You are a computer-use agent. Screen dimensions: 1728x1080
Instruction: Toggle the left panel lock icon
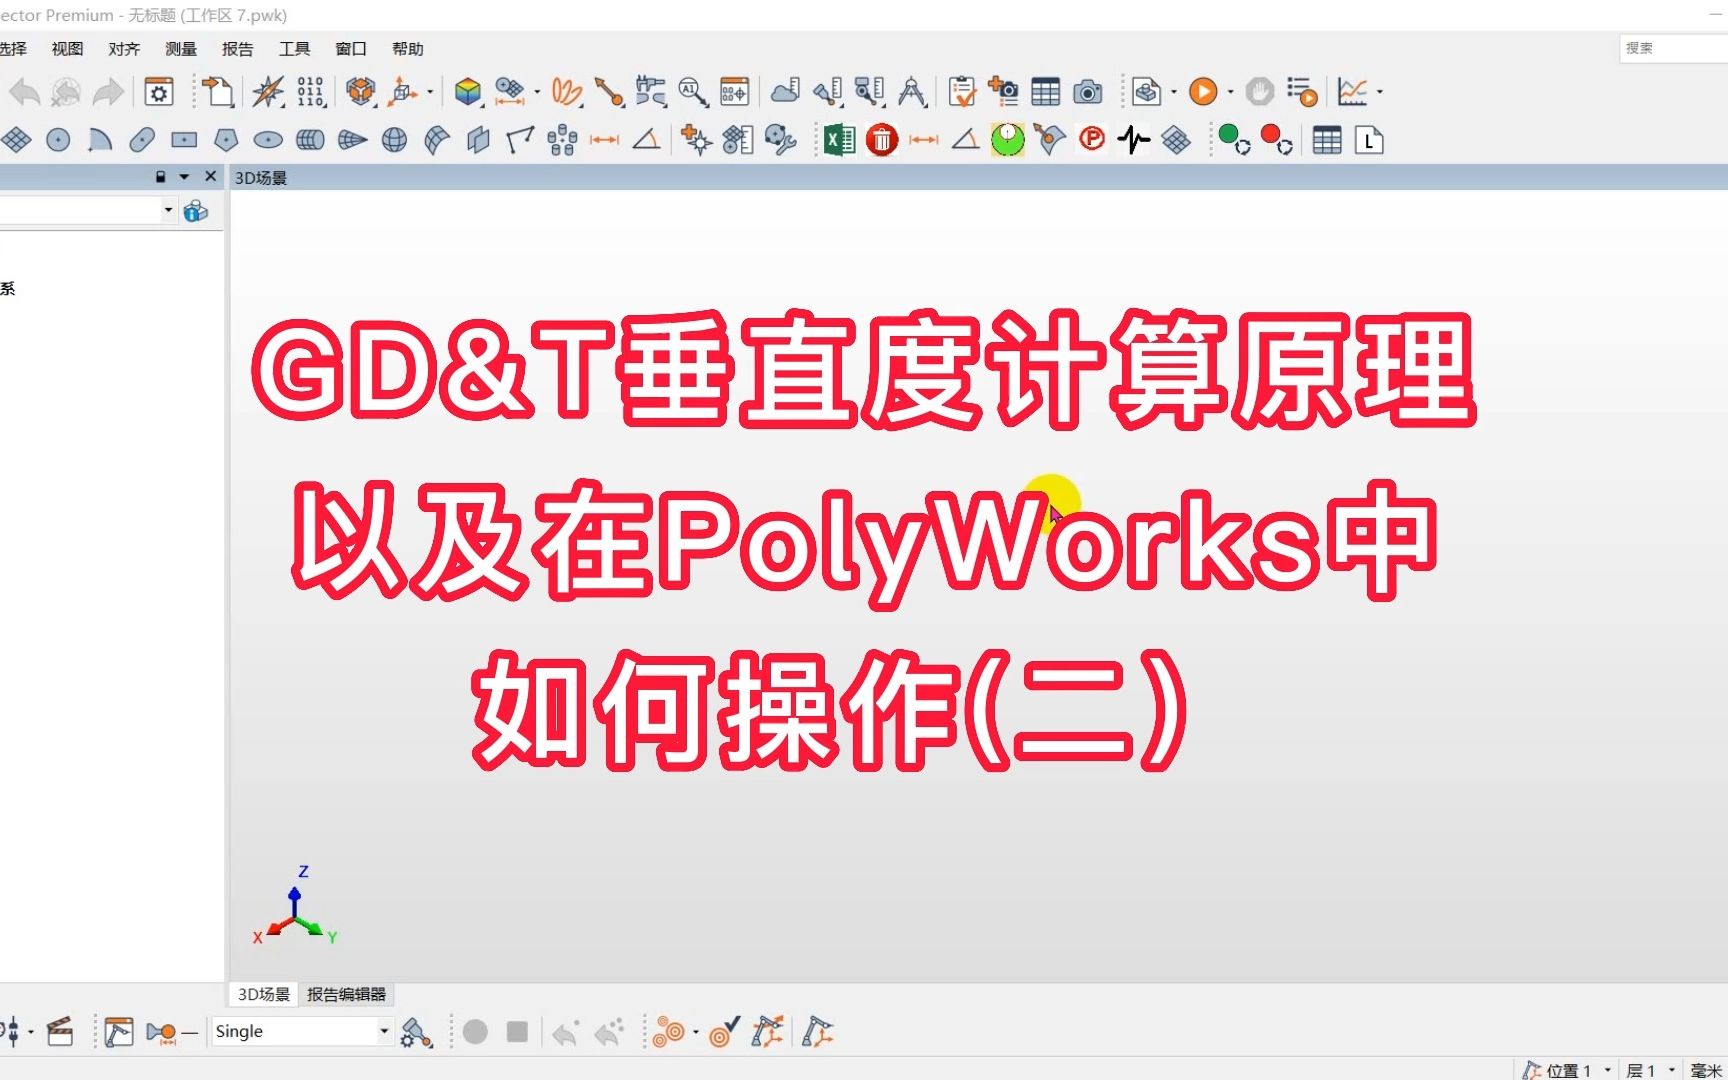(160, 177)
